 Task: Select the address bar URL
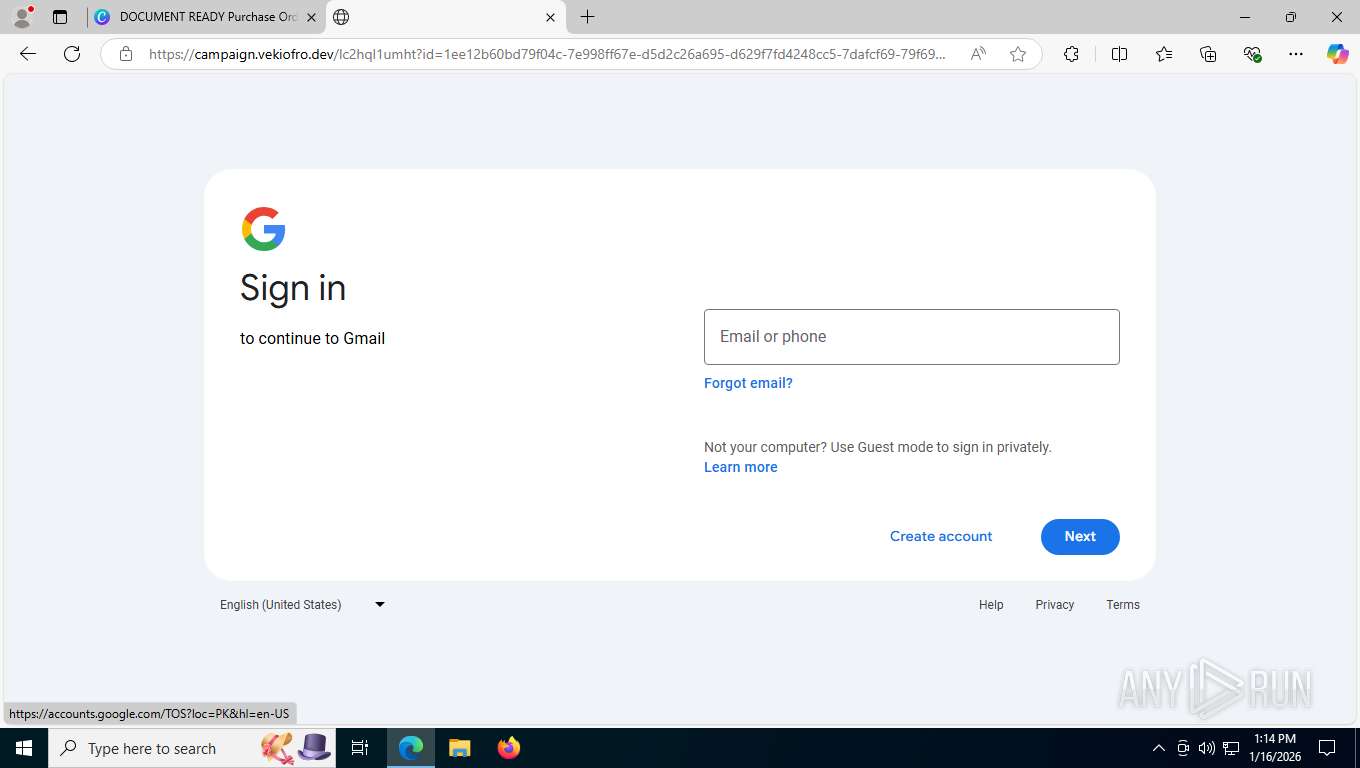pyautogui.click(x=546, y=54)
